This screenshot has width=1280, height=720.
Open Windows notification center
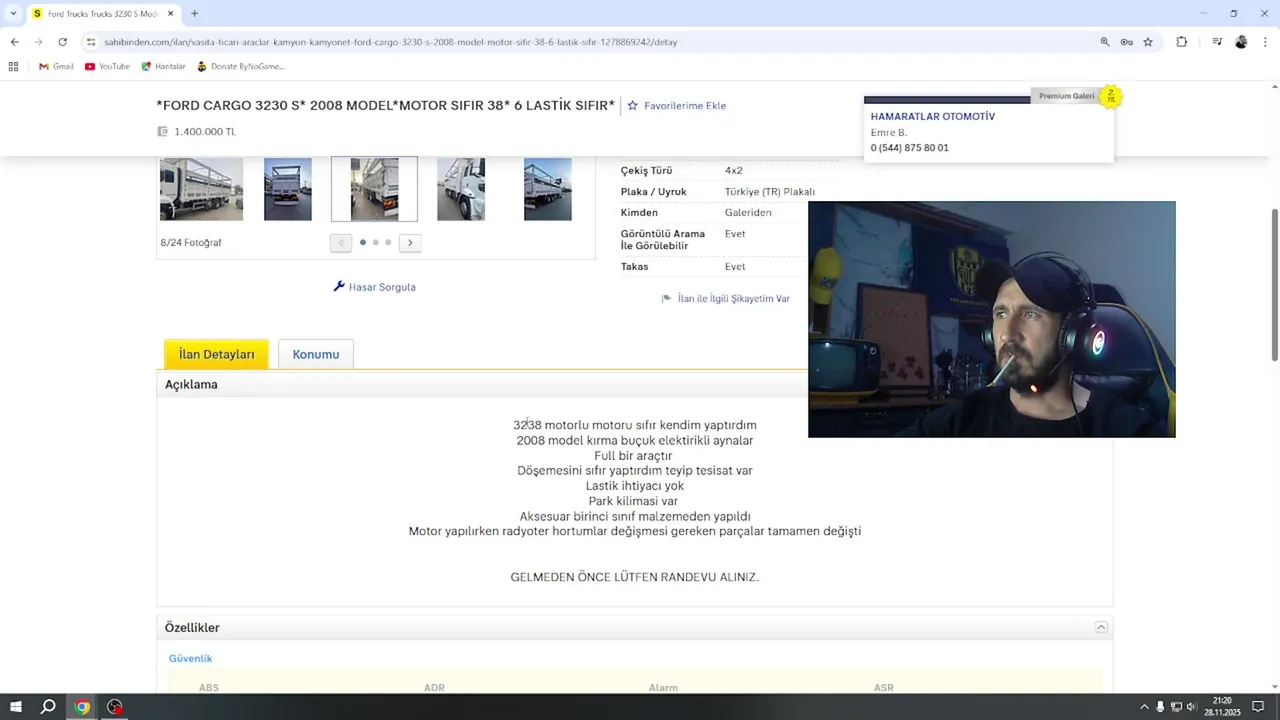tap(1258, 707)
